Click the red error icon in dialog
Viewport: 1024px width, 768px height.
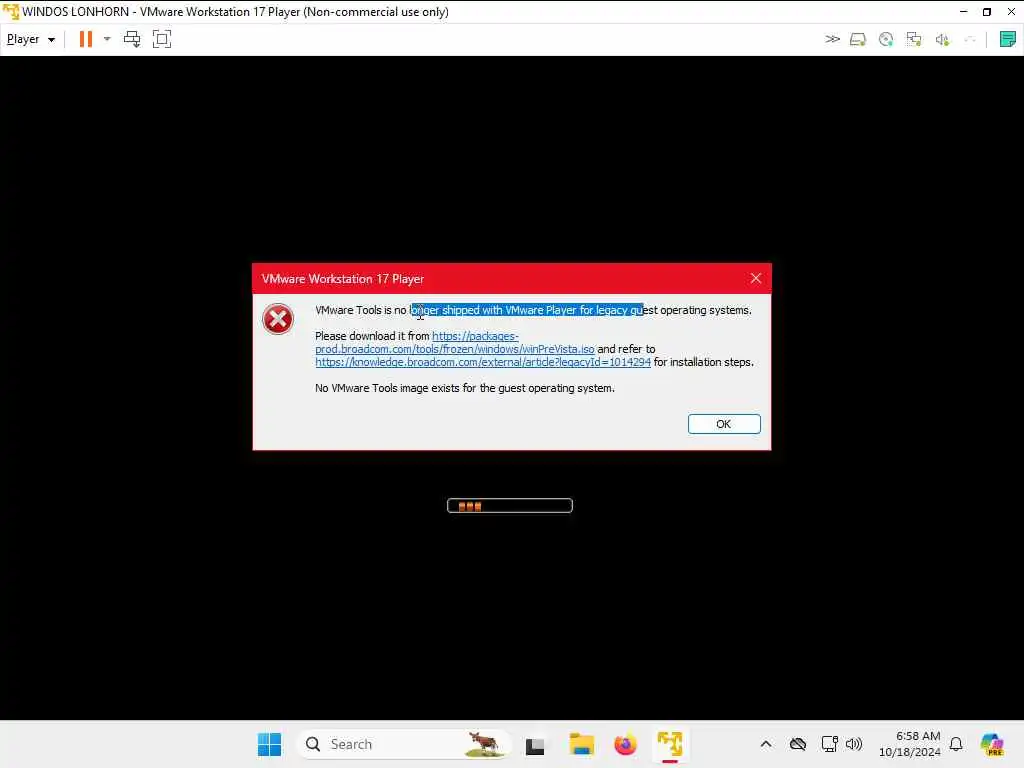pyautogui.click(x=278, y=319)
